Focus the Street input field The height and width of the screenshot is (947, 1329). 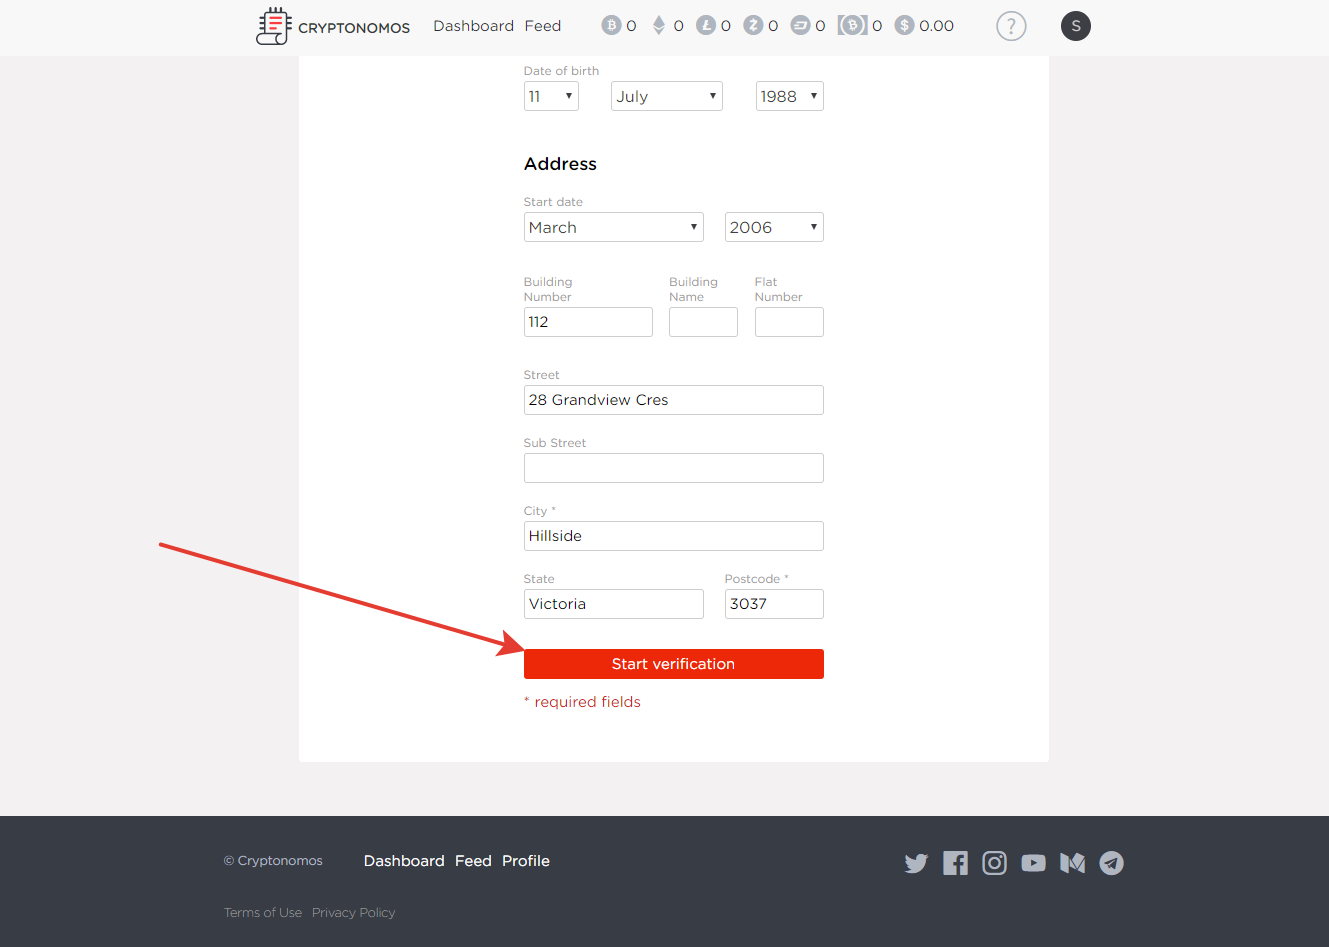tap(674, 400)
